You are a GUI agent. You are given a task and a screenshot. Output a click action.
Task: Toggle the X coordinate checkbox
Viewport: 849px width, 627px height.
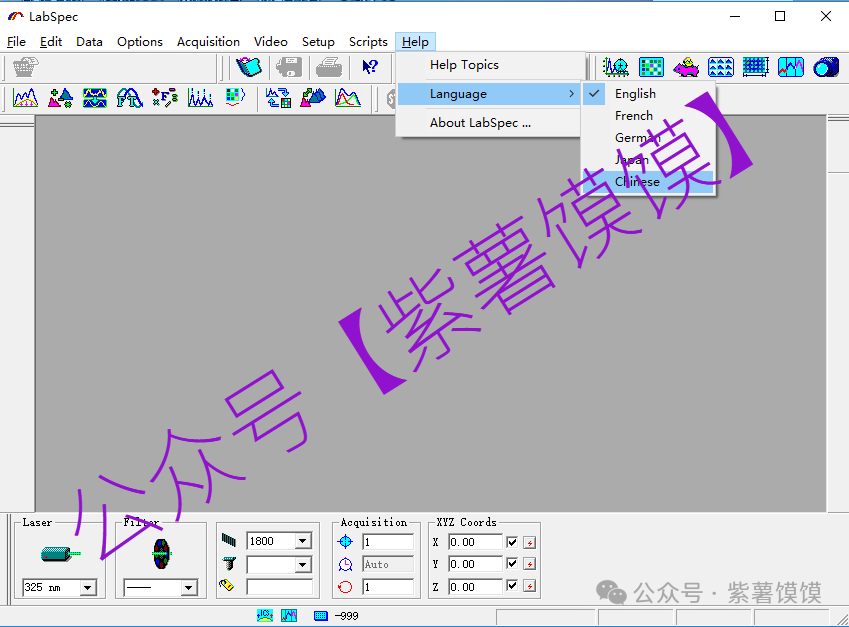tap(513, 542)
